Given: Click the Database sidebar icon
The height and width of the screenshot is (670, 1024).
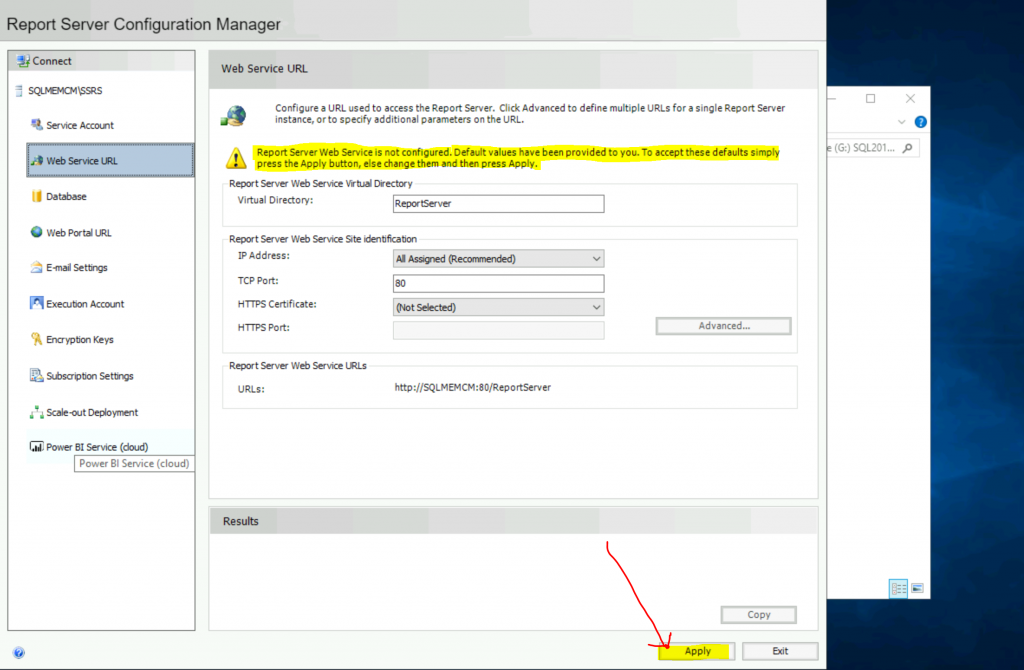Looking at the screenshot, I should pyautogui.click(x=37, y=196).
